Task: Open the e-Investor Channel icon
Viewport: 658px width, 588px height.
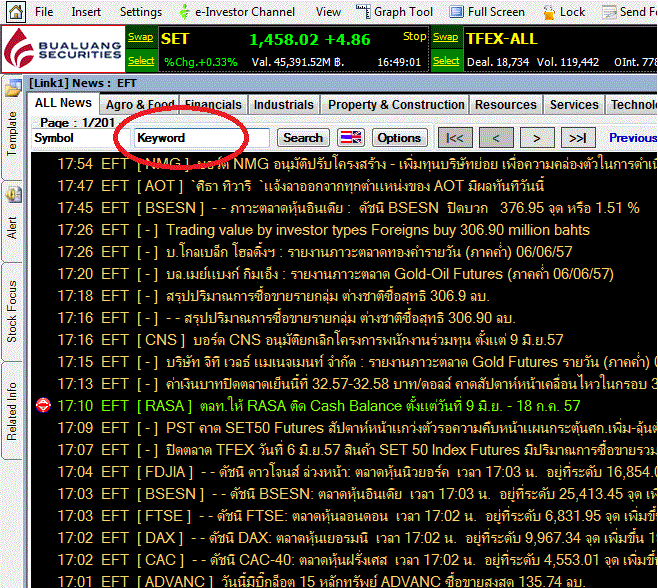Action: pyautogui.click(x=184, y=12)
